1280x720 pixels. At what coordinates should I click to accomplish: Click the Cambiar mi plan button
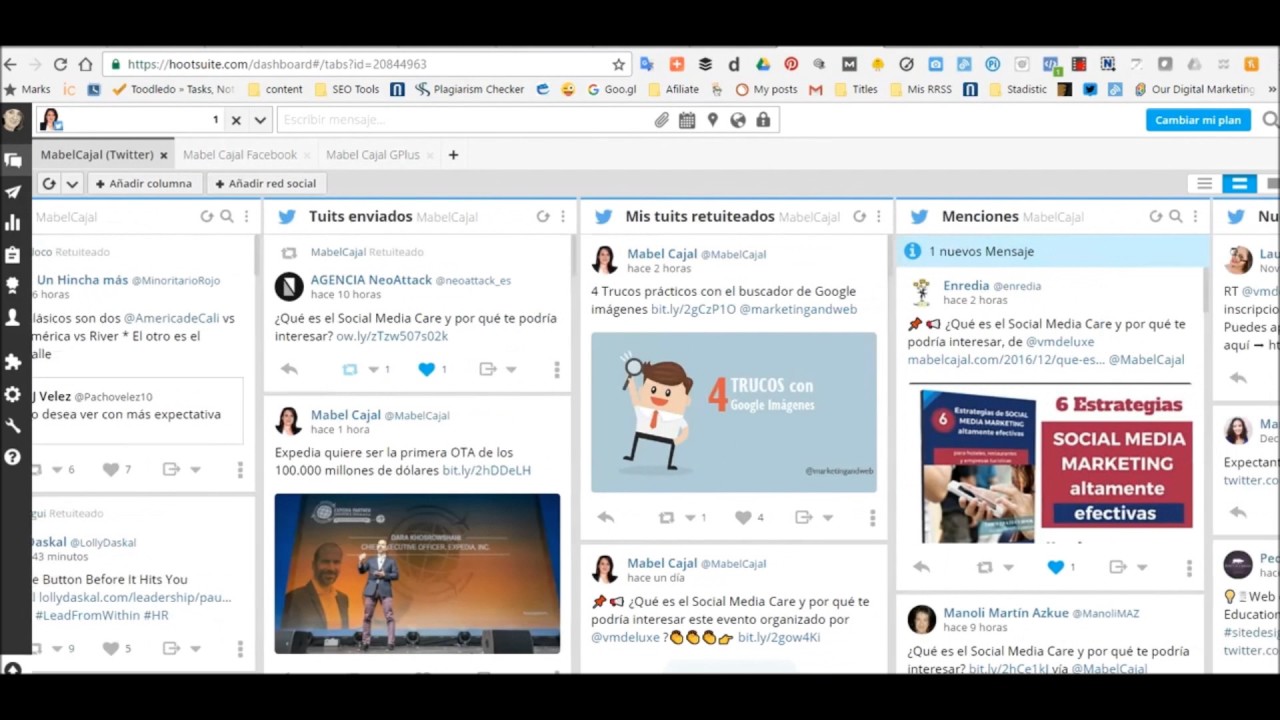pos(1198,120)
